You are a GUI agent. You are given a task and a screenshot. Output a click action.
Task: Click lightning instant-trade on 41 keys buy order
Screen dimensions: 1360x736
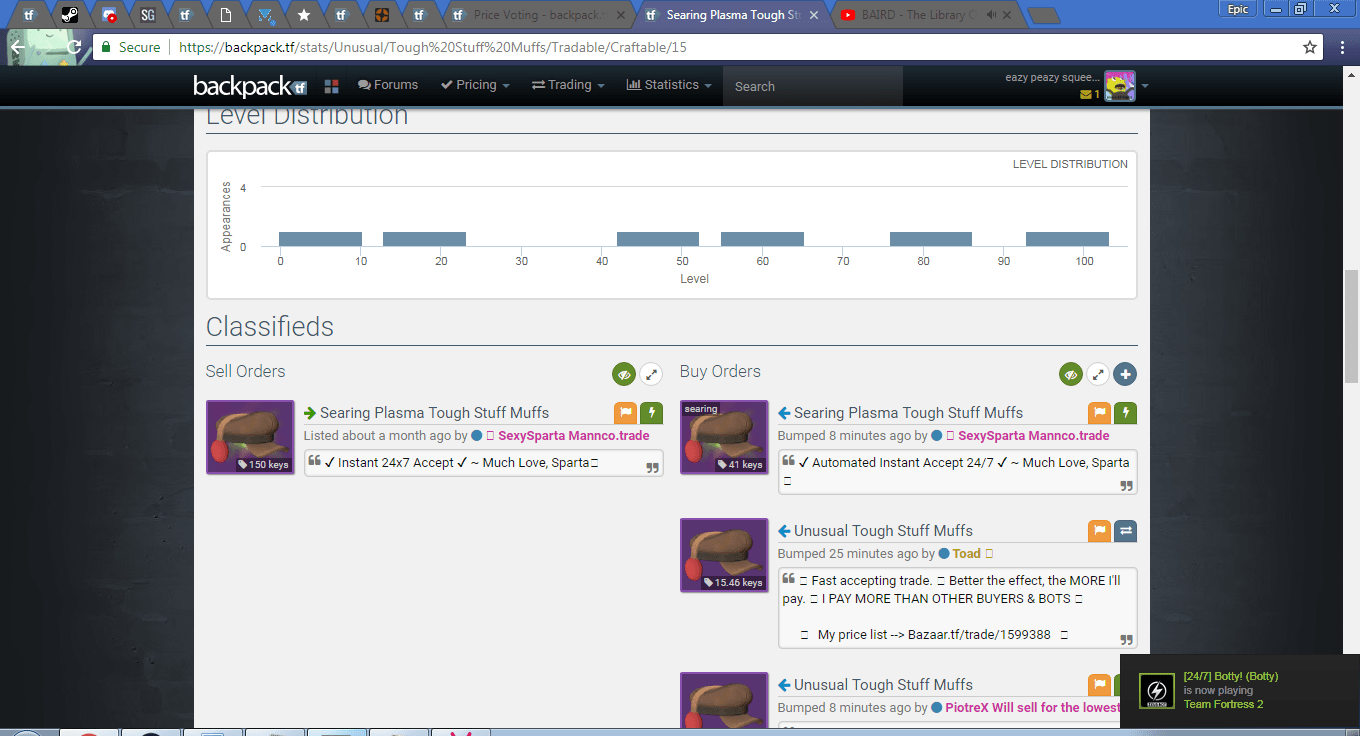click(1125, 413)
